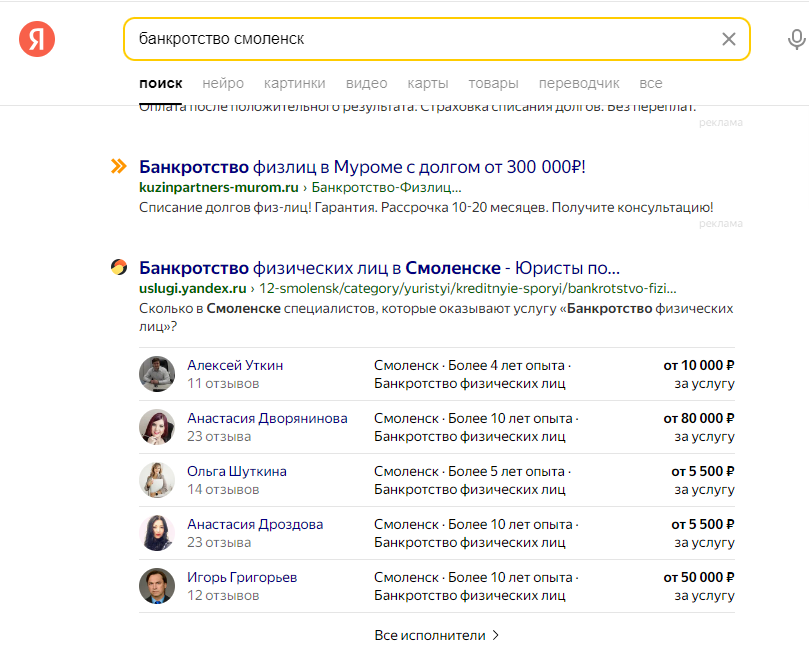This screenshot has height=665, width=809.
Task: Open the 'переводчик' tab
Action: click(x=579, y=83)
